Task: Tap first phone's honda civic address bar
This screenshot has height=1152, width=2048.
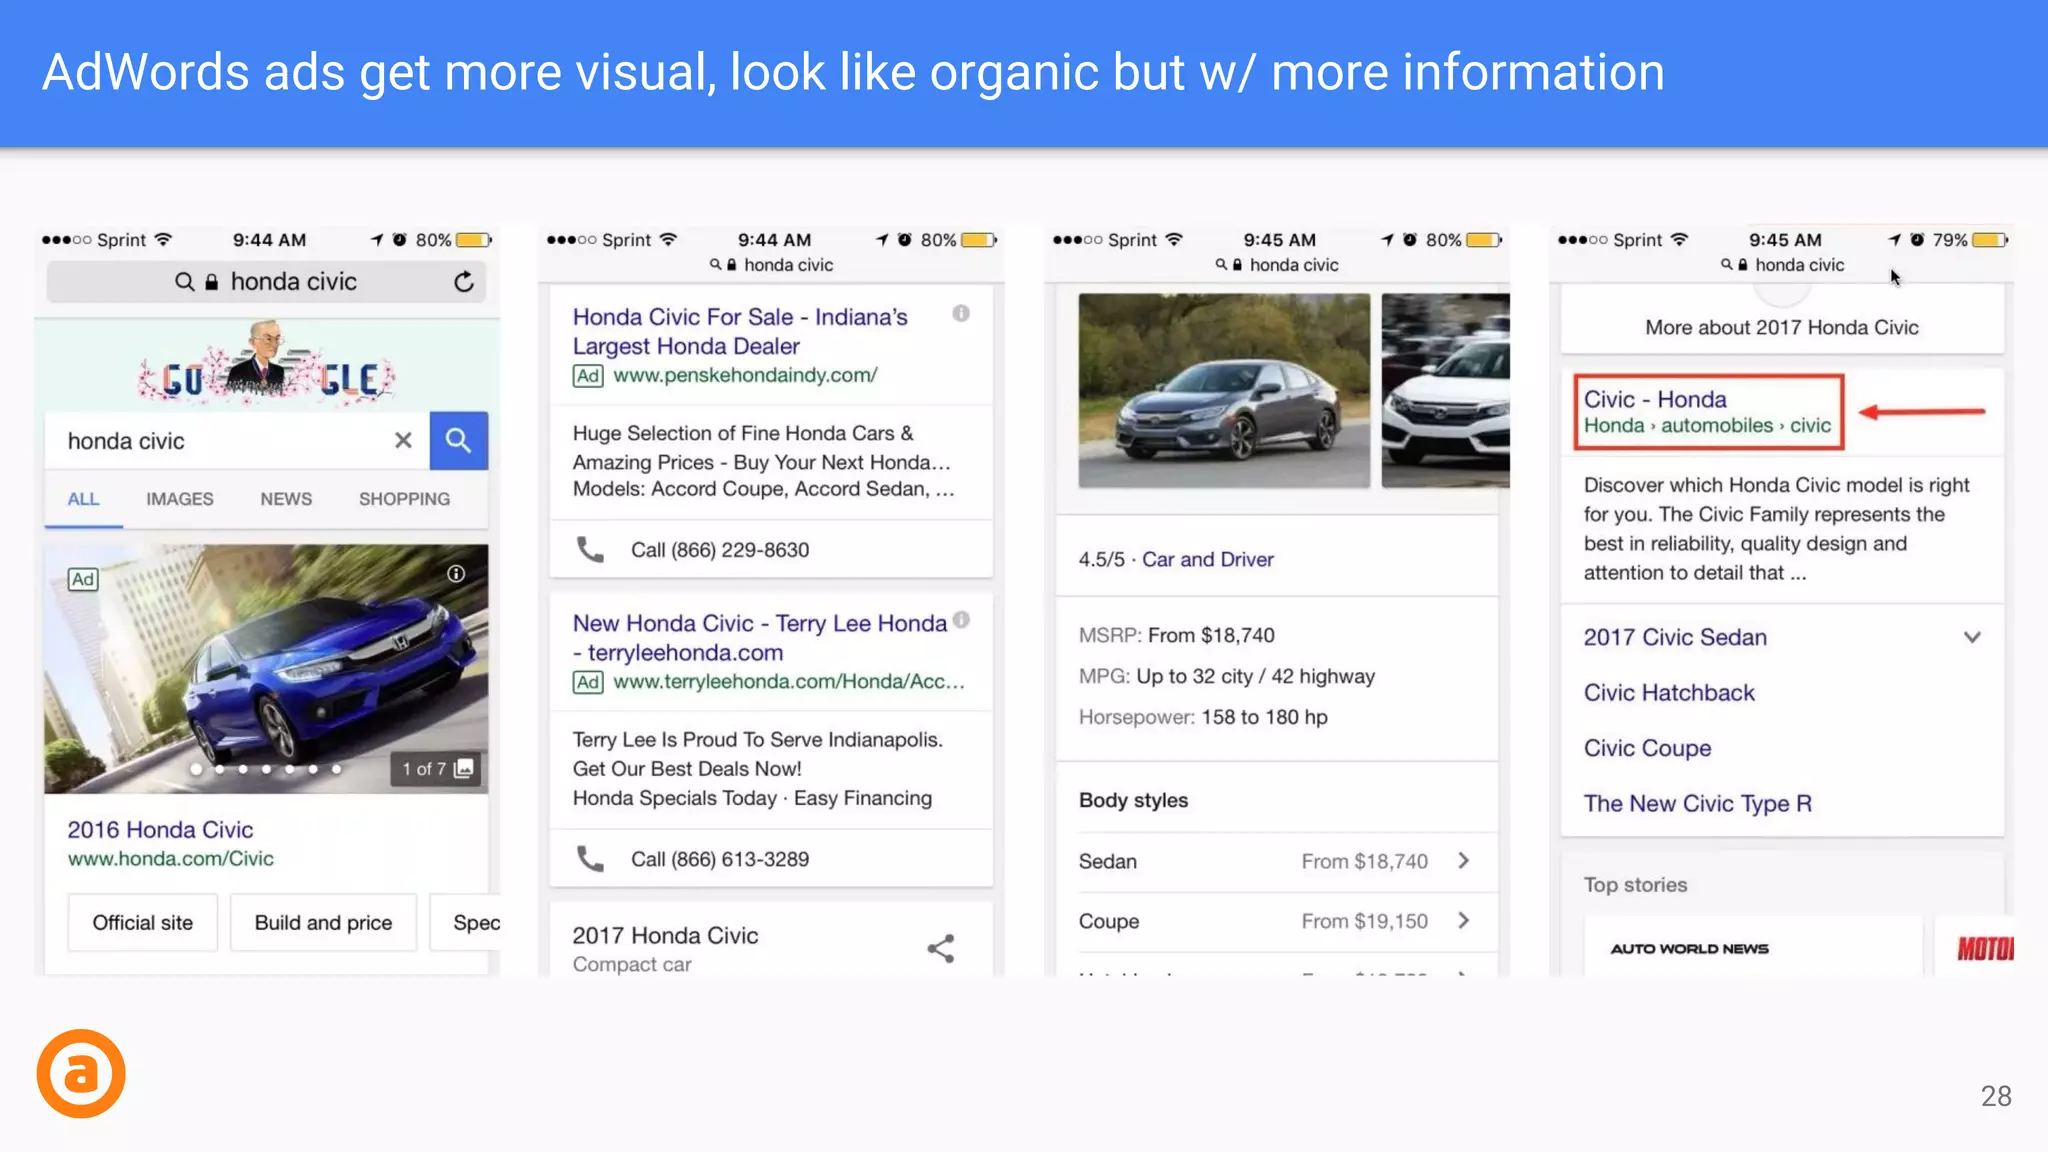Action: [x=266, y=282]
